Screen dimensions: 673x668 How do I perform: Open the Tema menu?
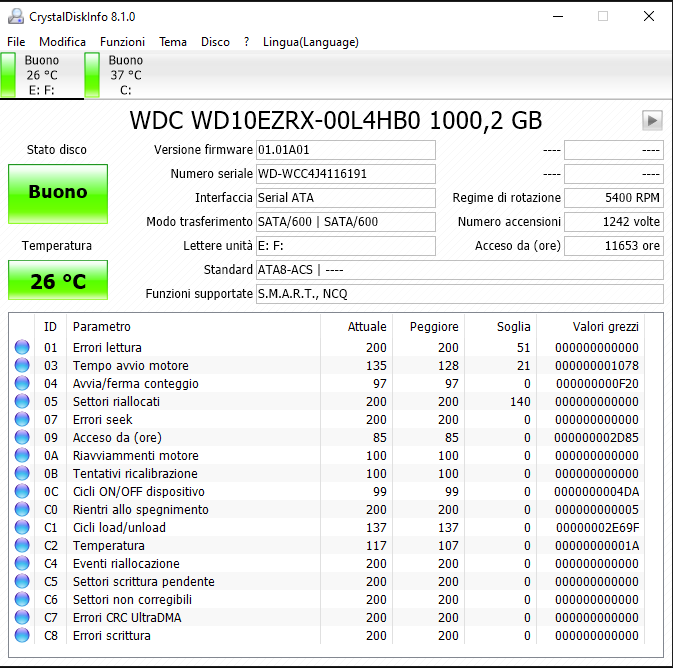(173, 42)
